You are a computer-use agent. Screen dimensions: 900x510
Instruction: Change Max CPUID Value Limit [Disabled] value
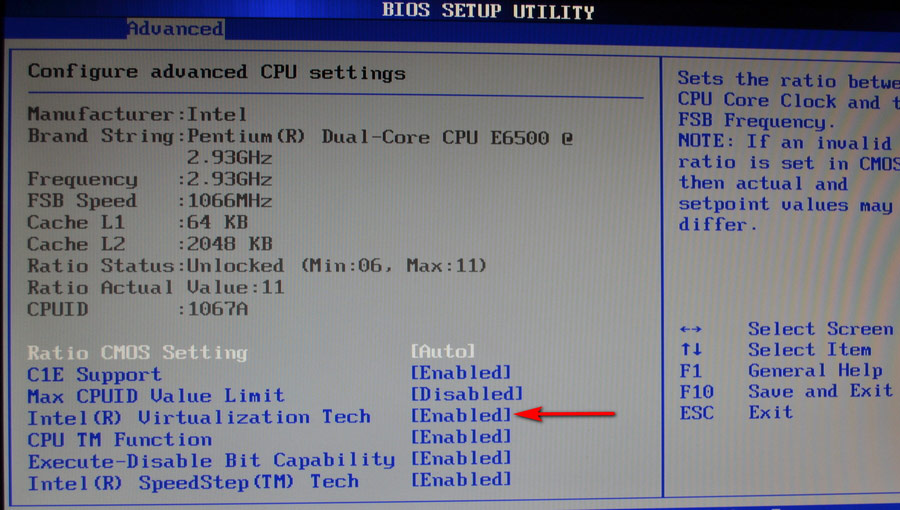click(467, 394)
